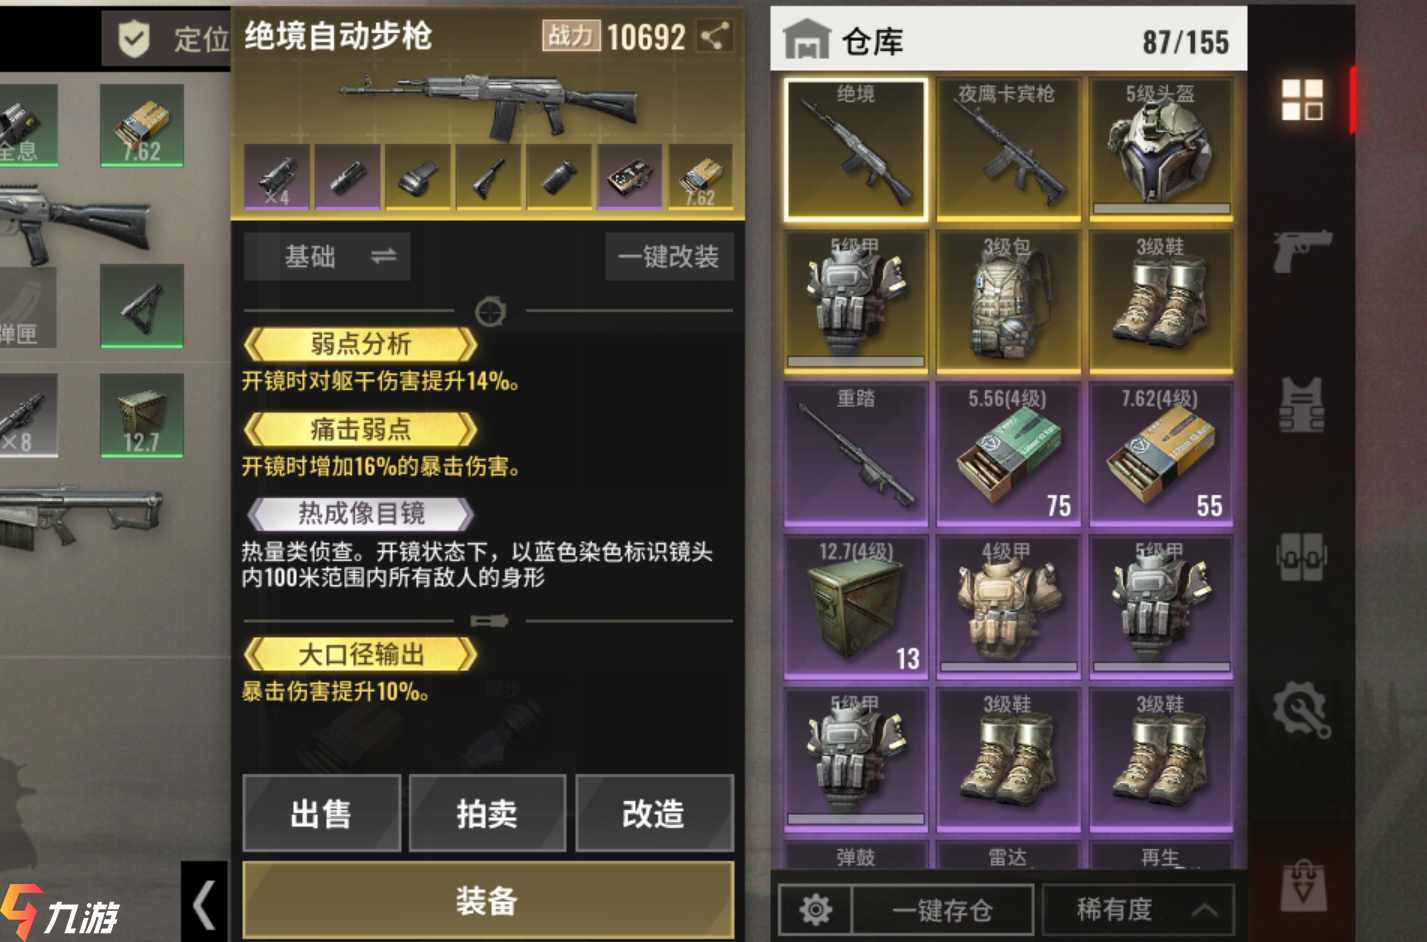Select the armor vest category icon
The height and width of the screenshot is (942, 1427).
pyautogui.click(x=1302, y=404)
